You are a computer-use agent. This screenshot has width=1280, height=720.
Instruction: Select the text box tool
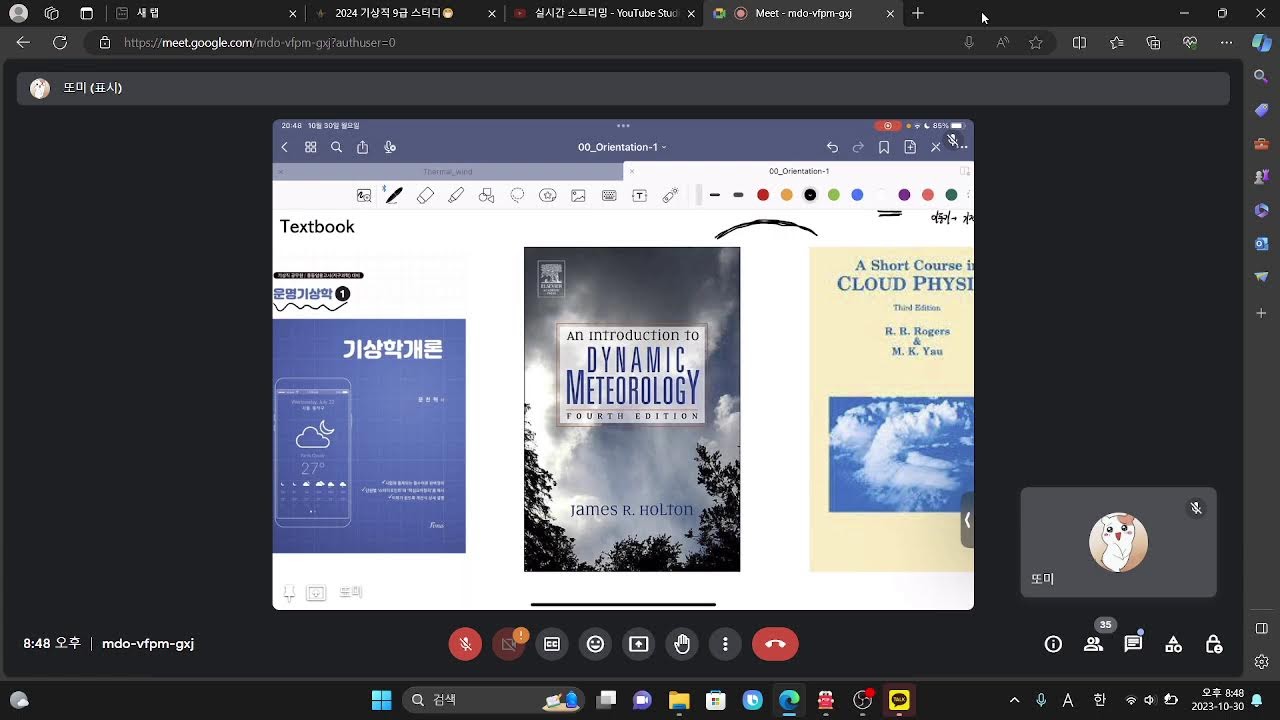tap(639, 195)
